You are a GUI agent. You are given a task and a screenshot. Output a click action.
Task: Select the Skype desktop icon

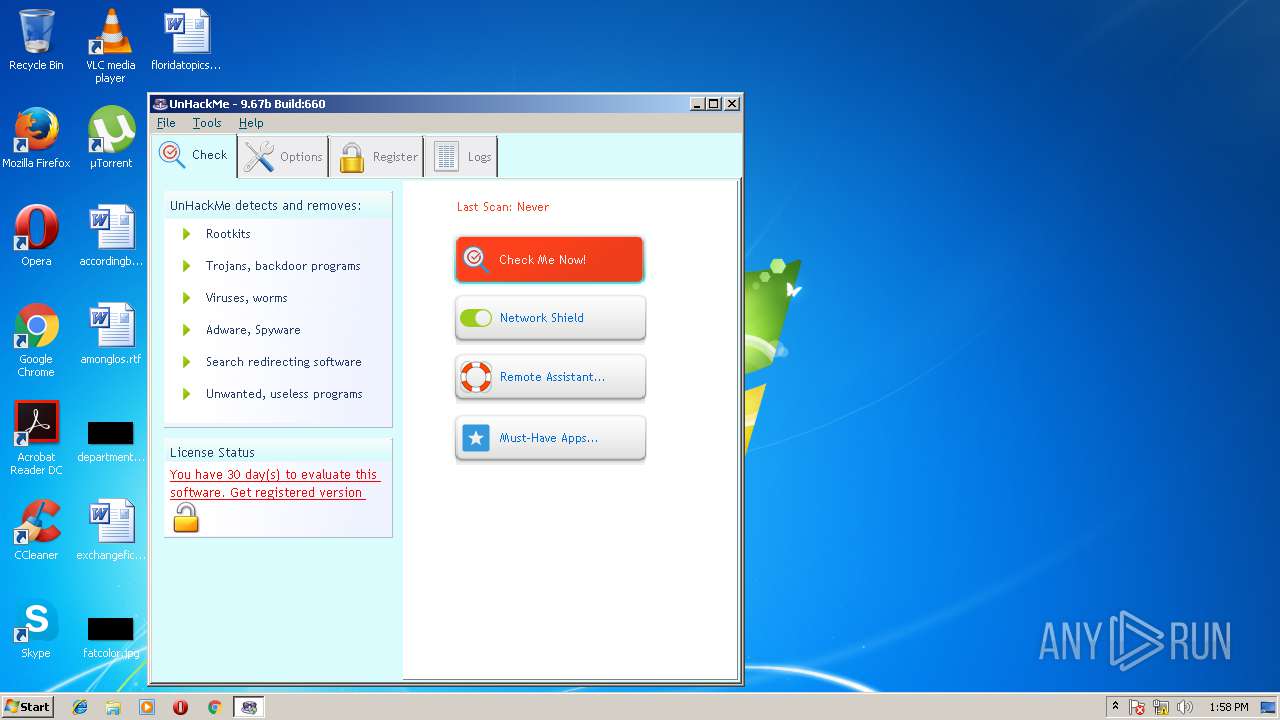[36, 628]
